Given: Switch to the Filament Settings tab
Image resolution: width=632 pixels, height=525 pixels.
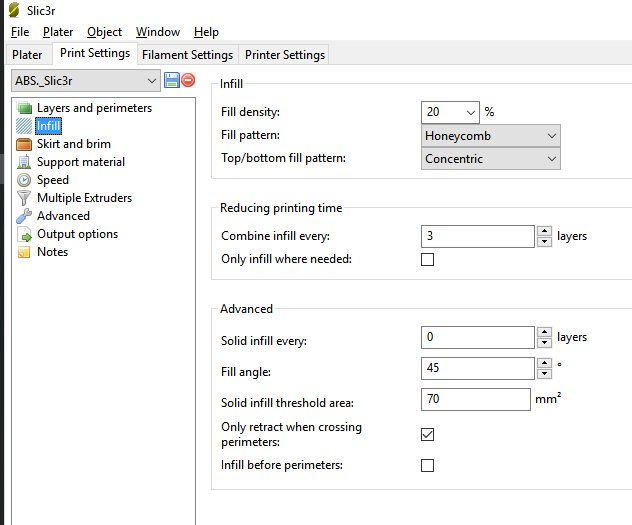Looking at the screenshot, I should 187,54.
